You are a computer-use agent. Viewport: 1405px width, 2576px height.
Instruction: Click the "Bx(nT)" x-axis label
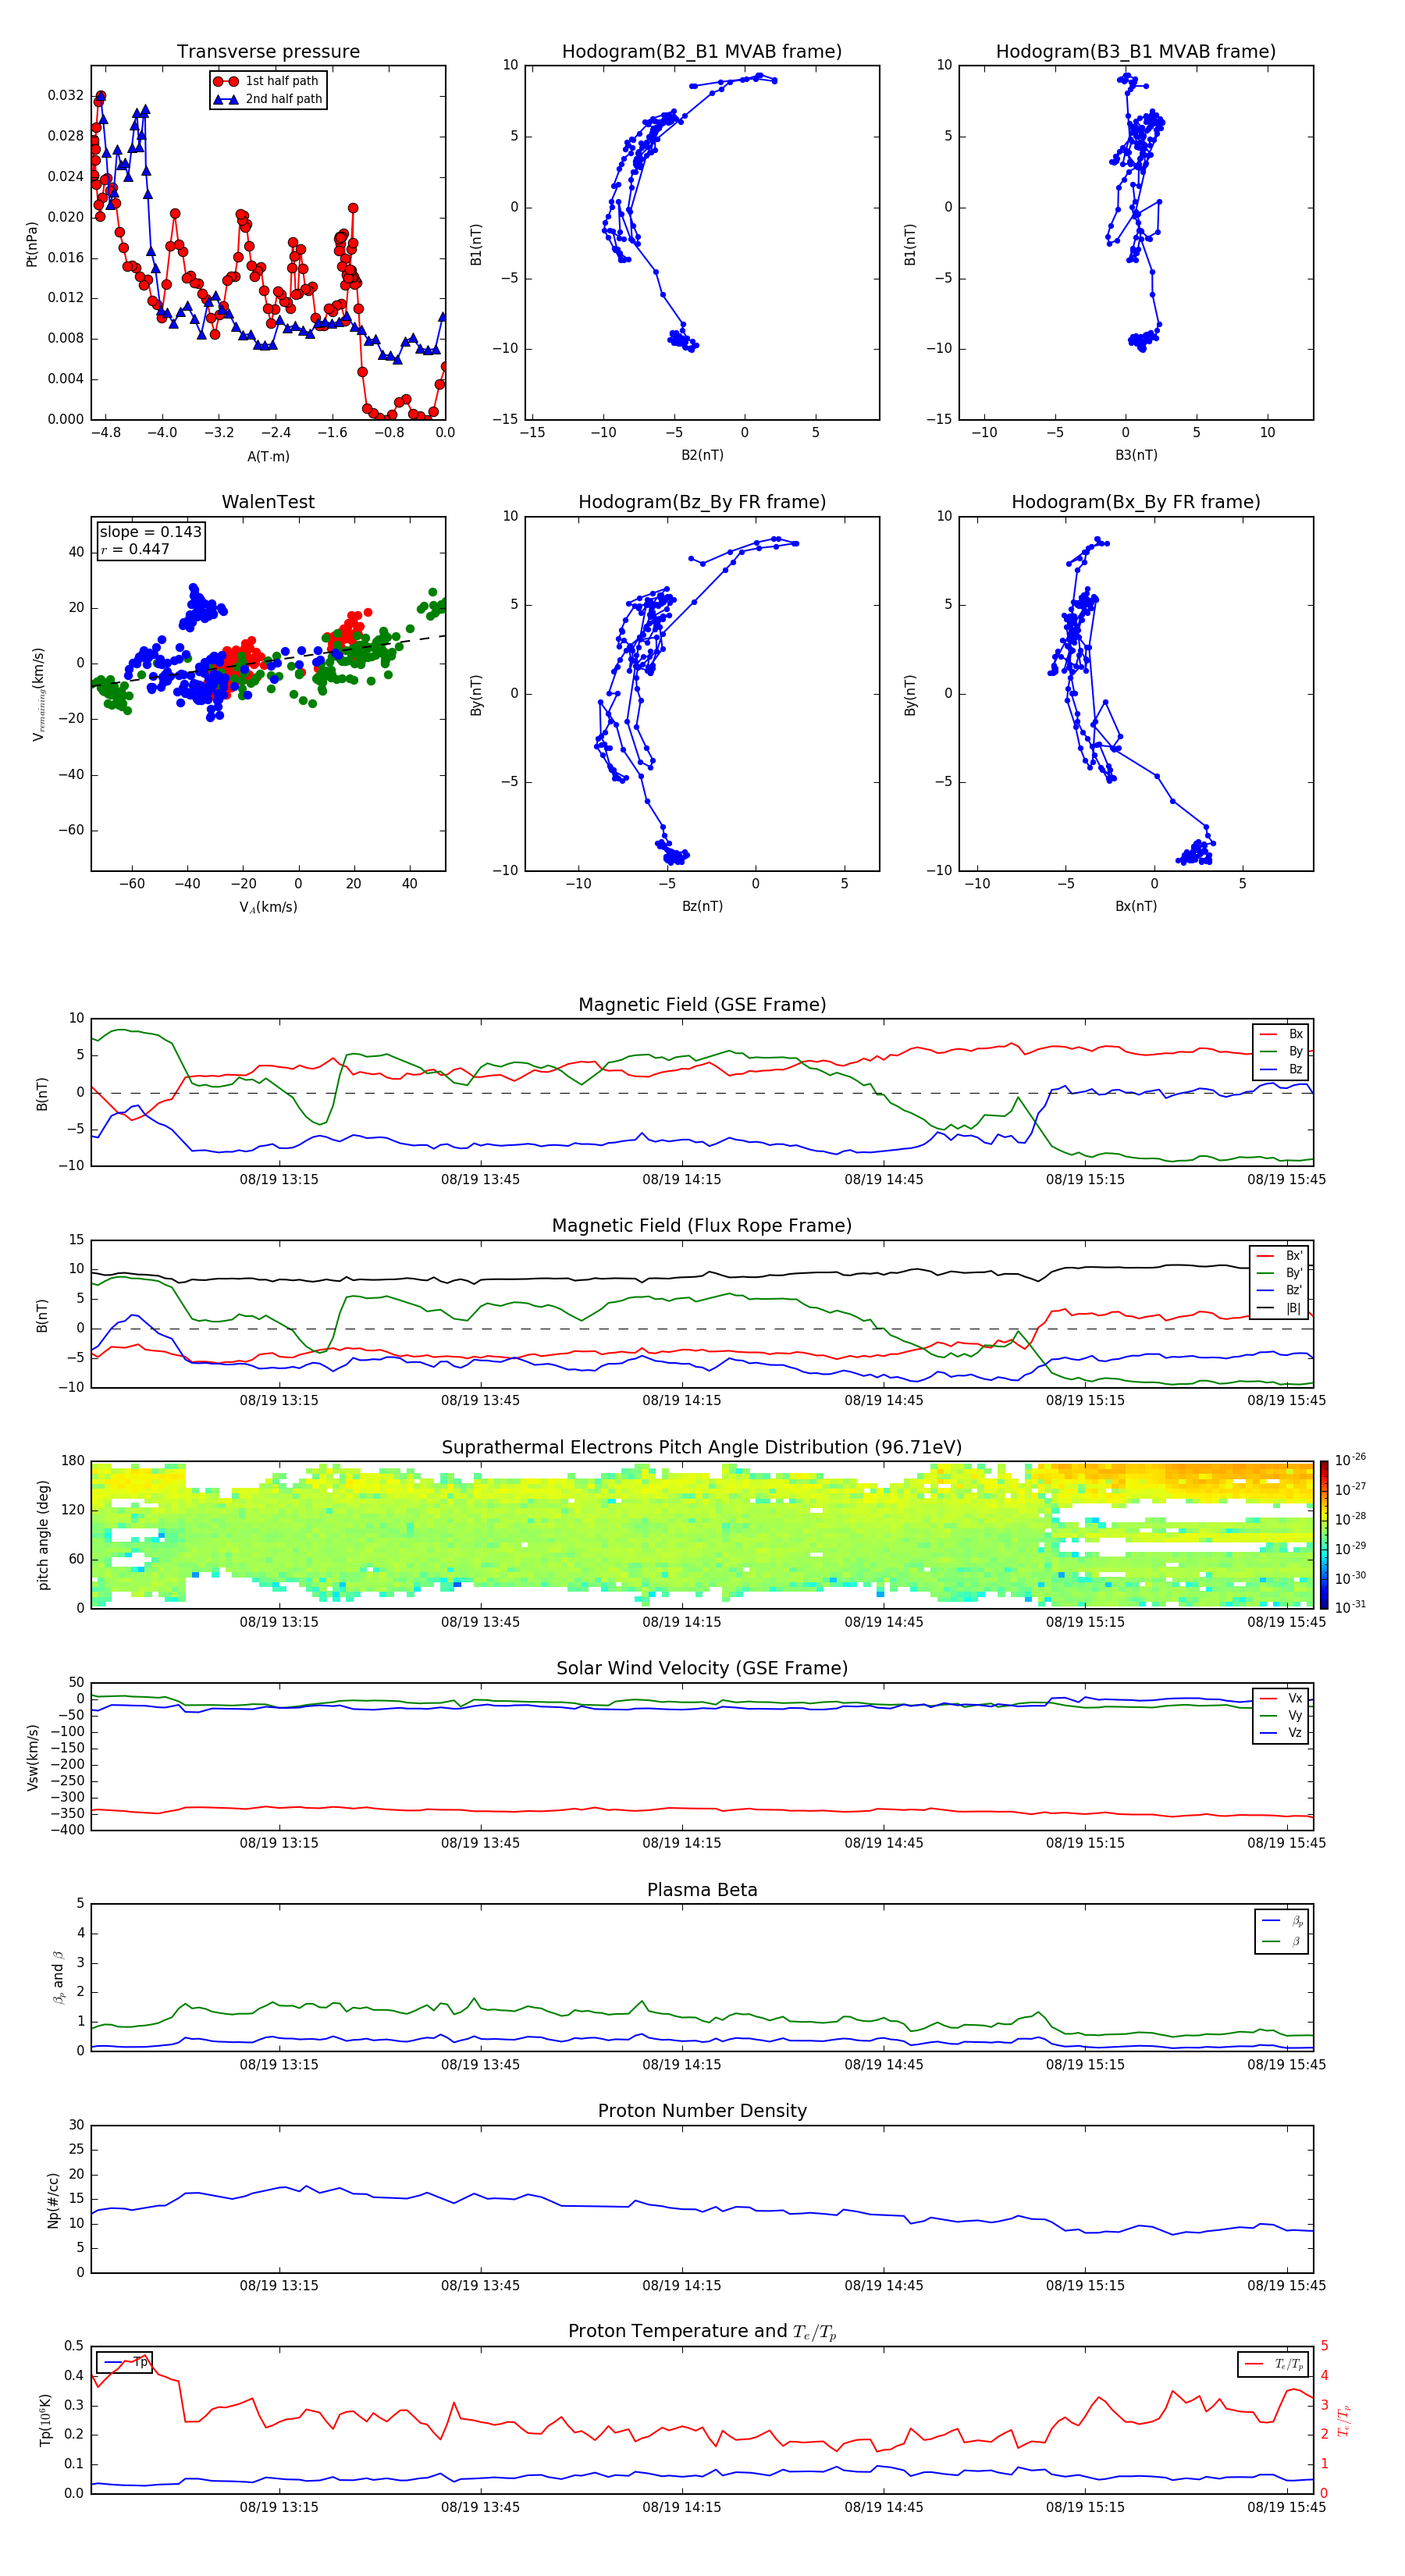pos(1136,906)
